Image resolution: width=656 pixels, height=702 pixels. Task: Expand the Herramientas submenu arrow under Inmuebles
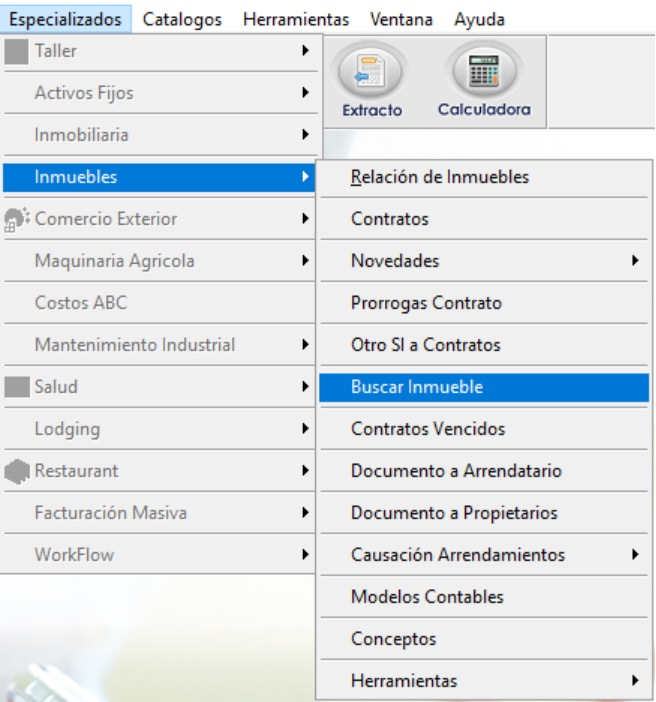point(635,681)
